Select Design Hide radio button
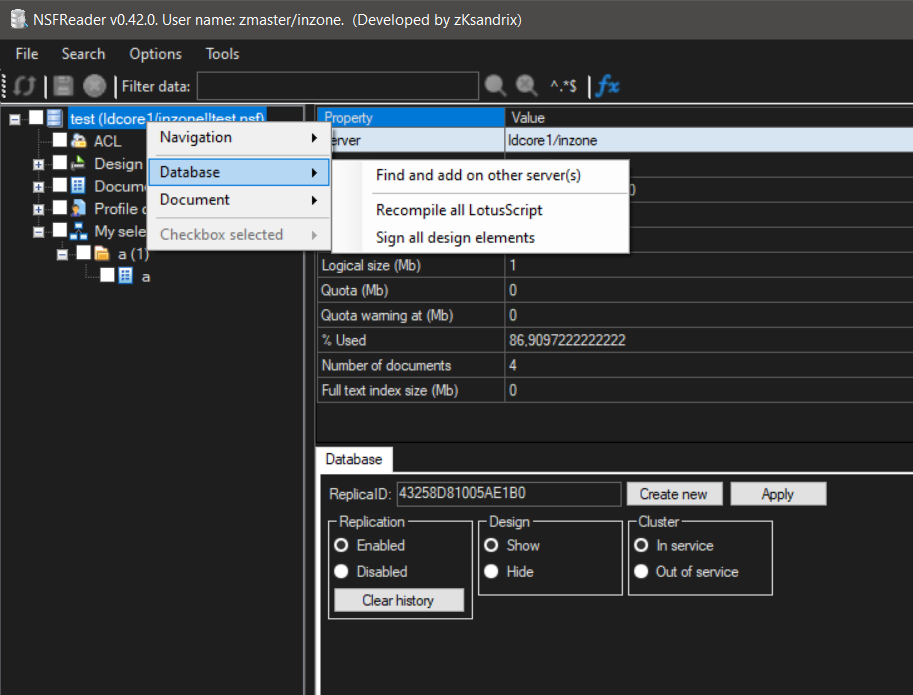Screen dimensions: 913x695 [491, 572]
